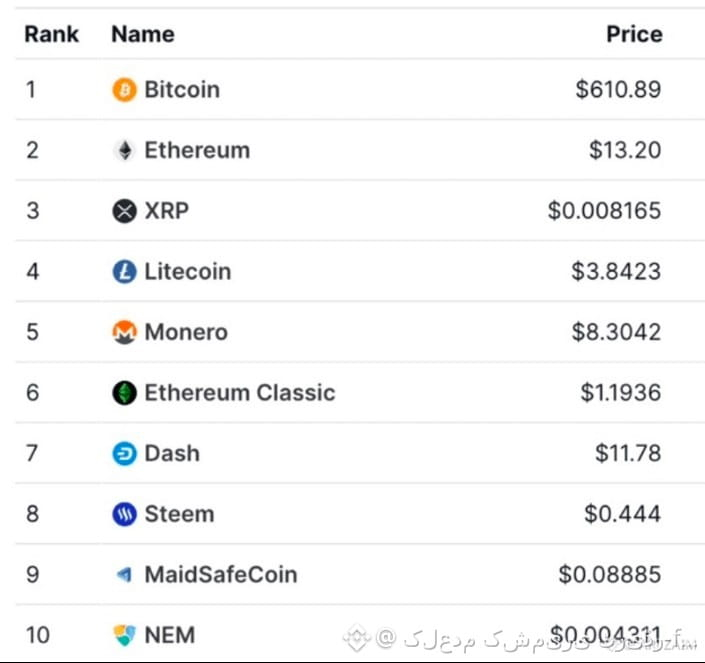Click the blue Dash logo icon
The height and width of the screenshot is (663, 705).
click(x=124, y=454)
